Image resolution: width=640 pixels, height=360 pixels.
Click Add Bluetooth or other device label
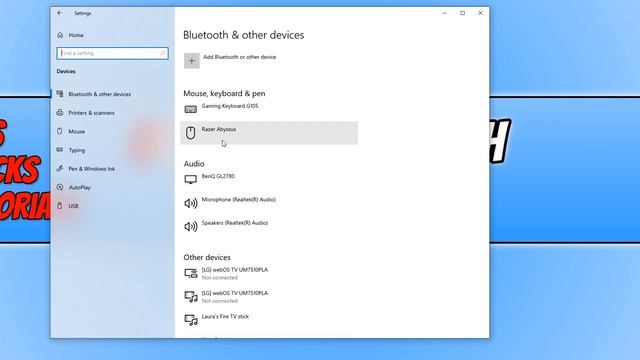click(240, 57)
